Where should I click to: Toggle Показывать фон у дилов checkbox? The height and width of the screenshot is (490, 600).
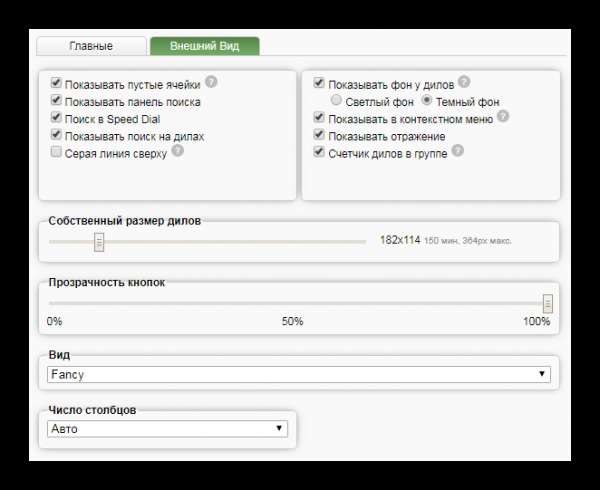[319, 83]
